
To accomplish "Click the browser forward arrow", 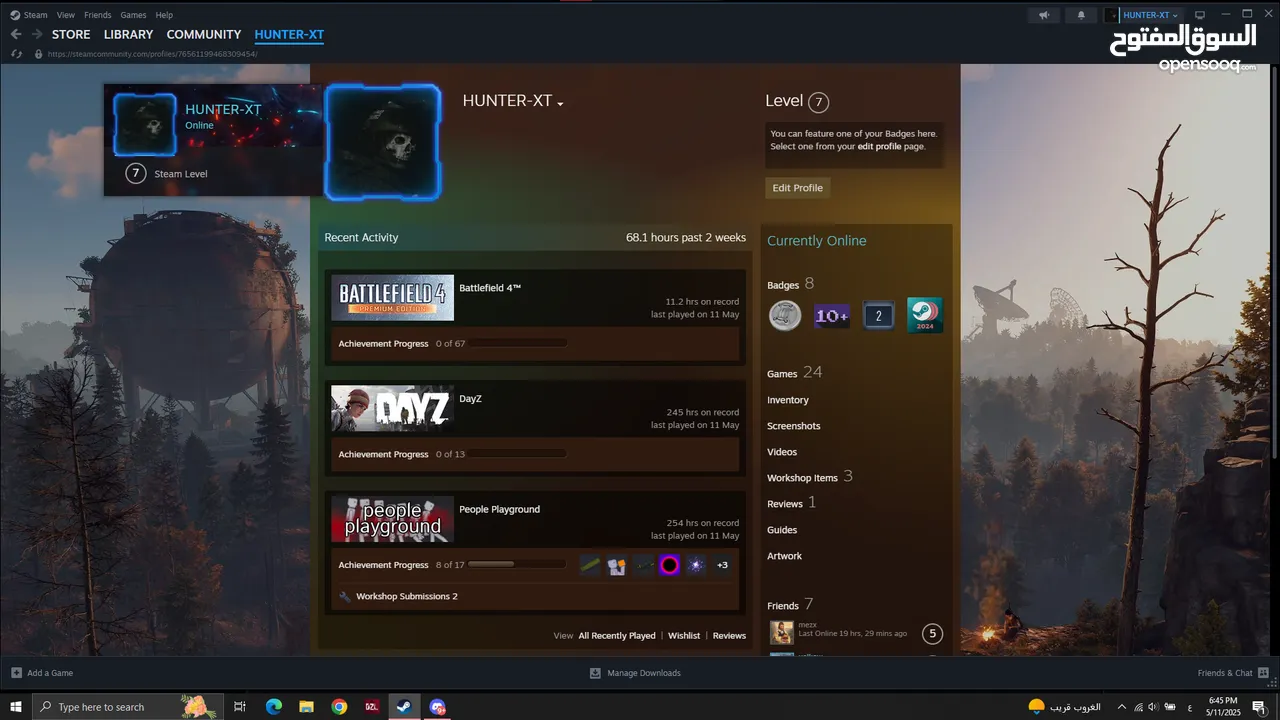I will 37,34.
